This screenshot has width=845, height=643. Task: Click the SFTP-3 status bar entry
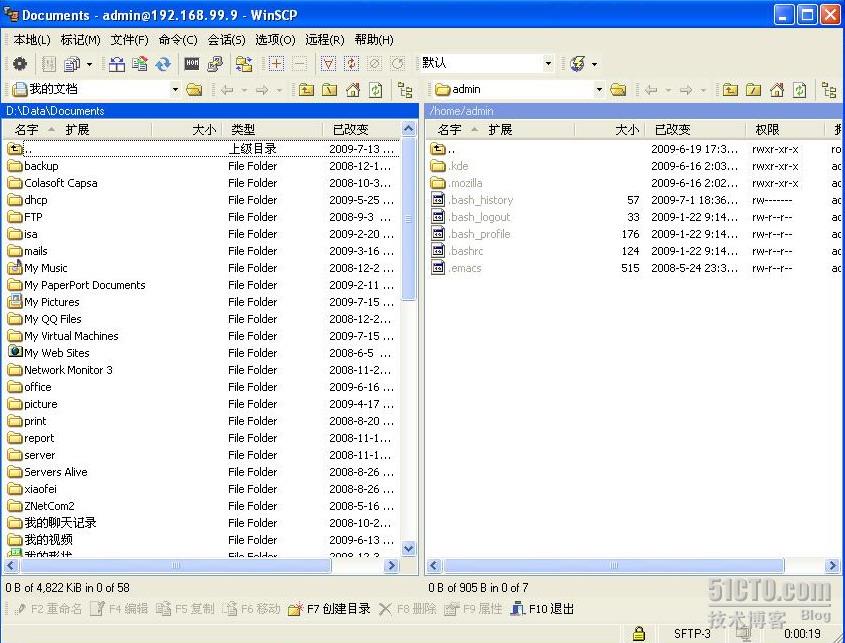[x=692, y=633]
